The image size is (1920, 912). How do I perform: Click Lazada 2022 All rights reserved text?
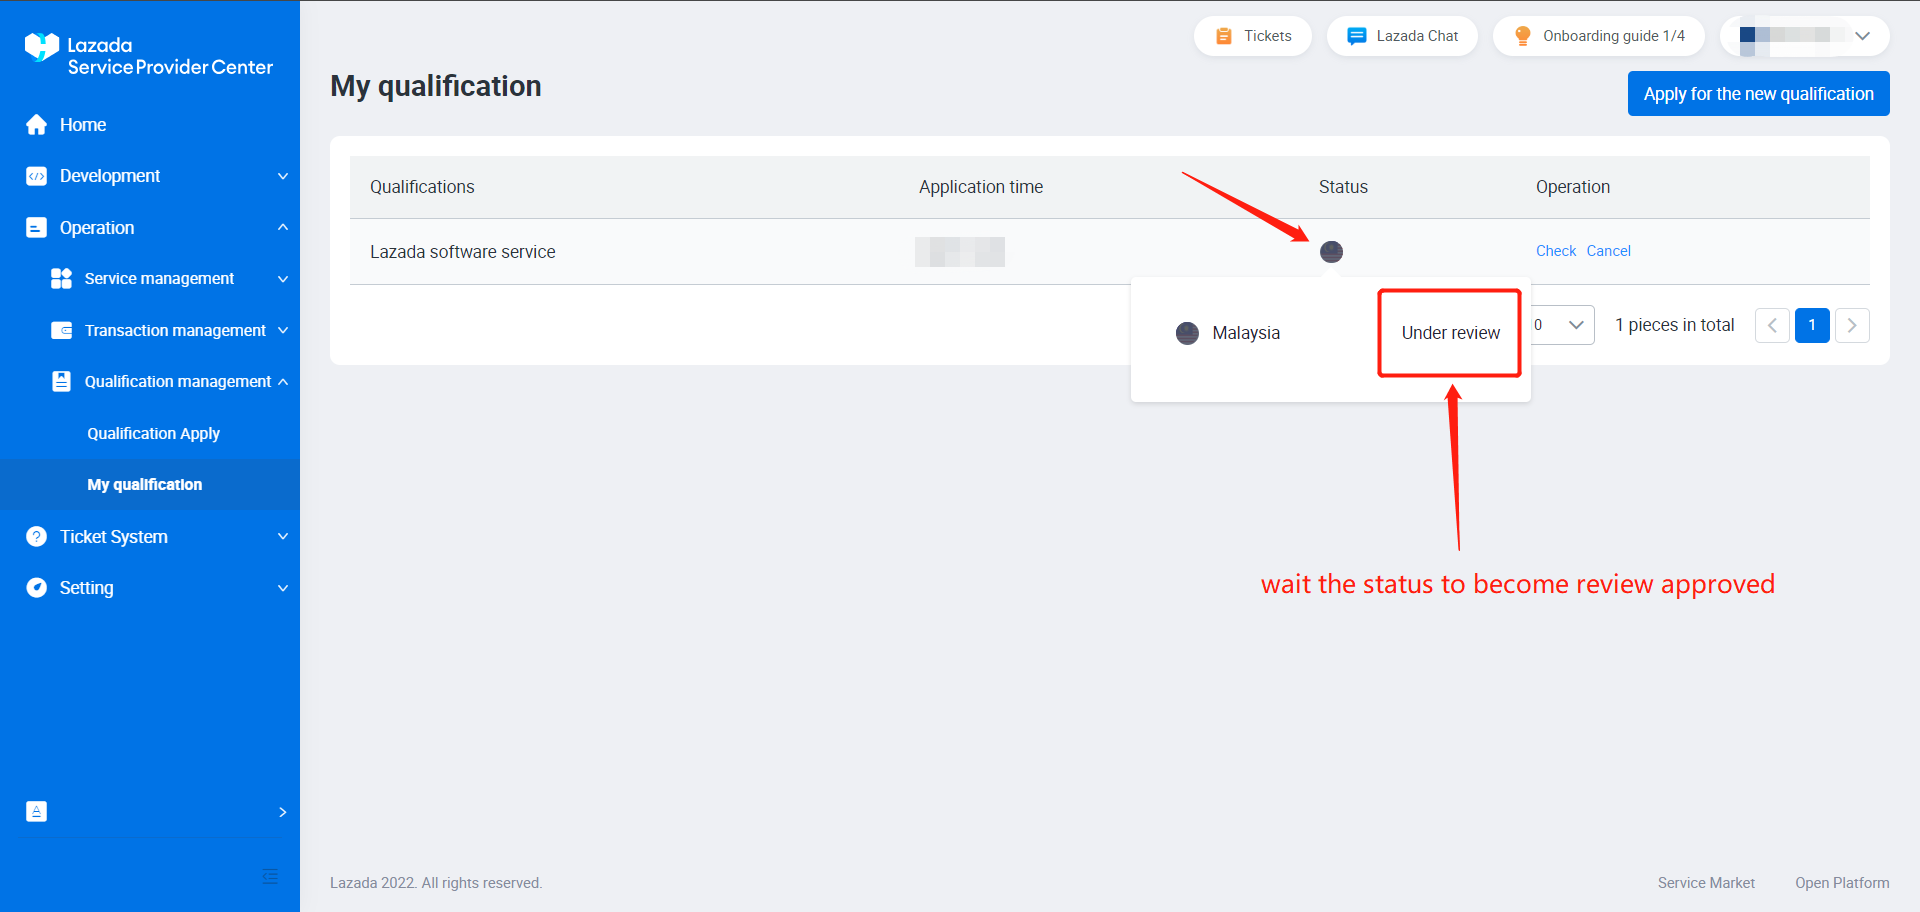[x=436, y=883]
